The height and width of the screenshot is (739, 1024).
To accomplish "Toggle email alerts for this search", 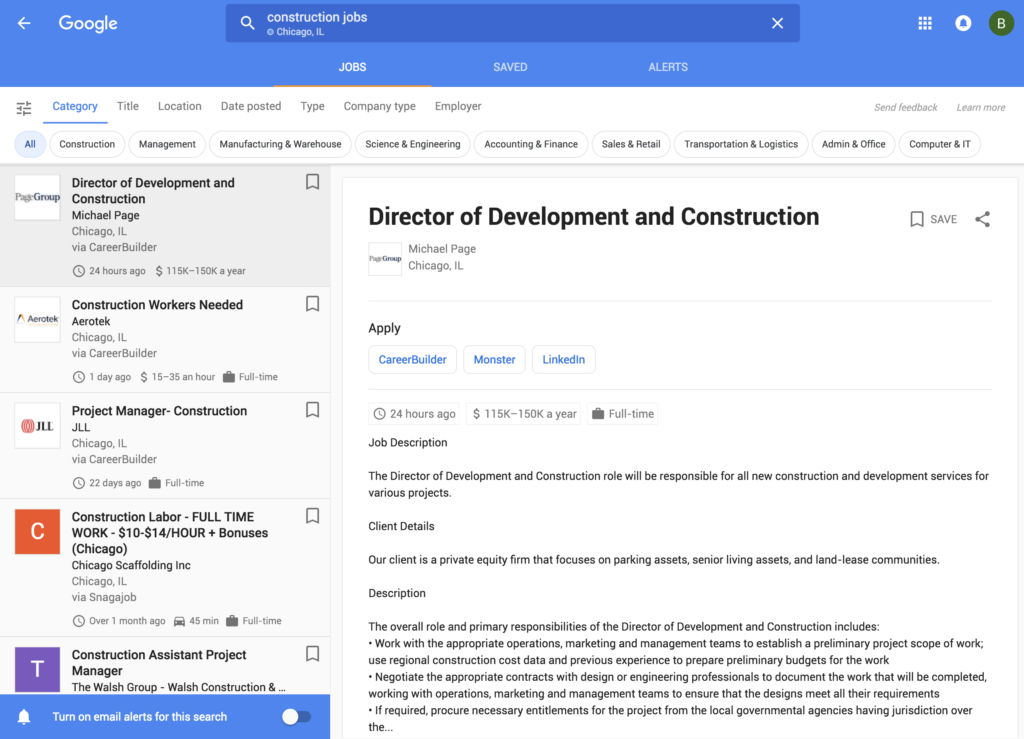I will [296, 716].
